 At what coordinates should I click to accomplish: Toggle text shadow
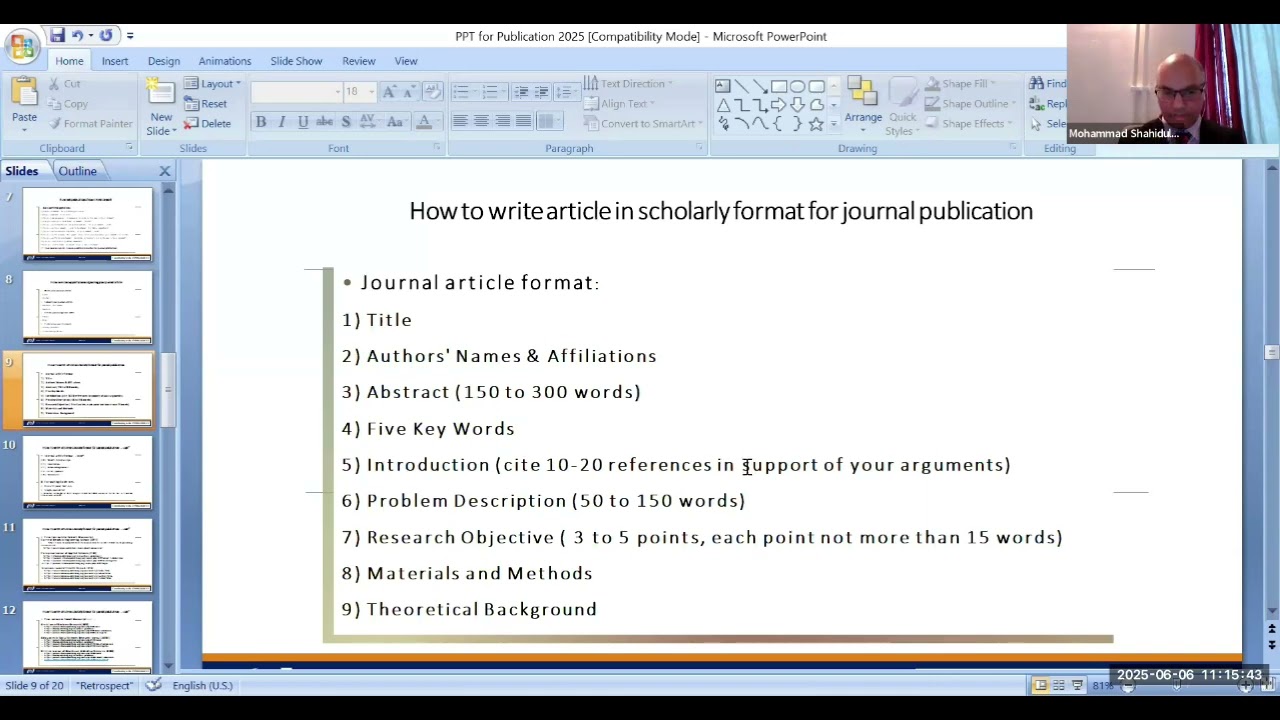point(346,122)
